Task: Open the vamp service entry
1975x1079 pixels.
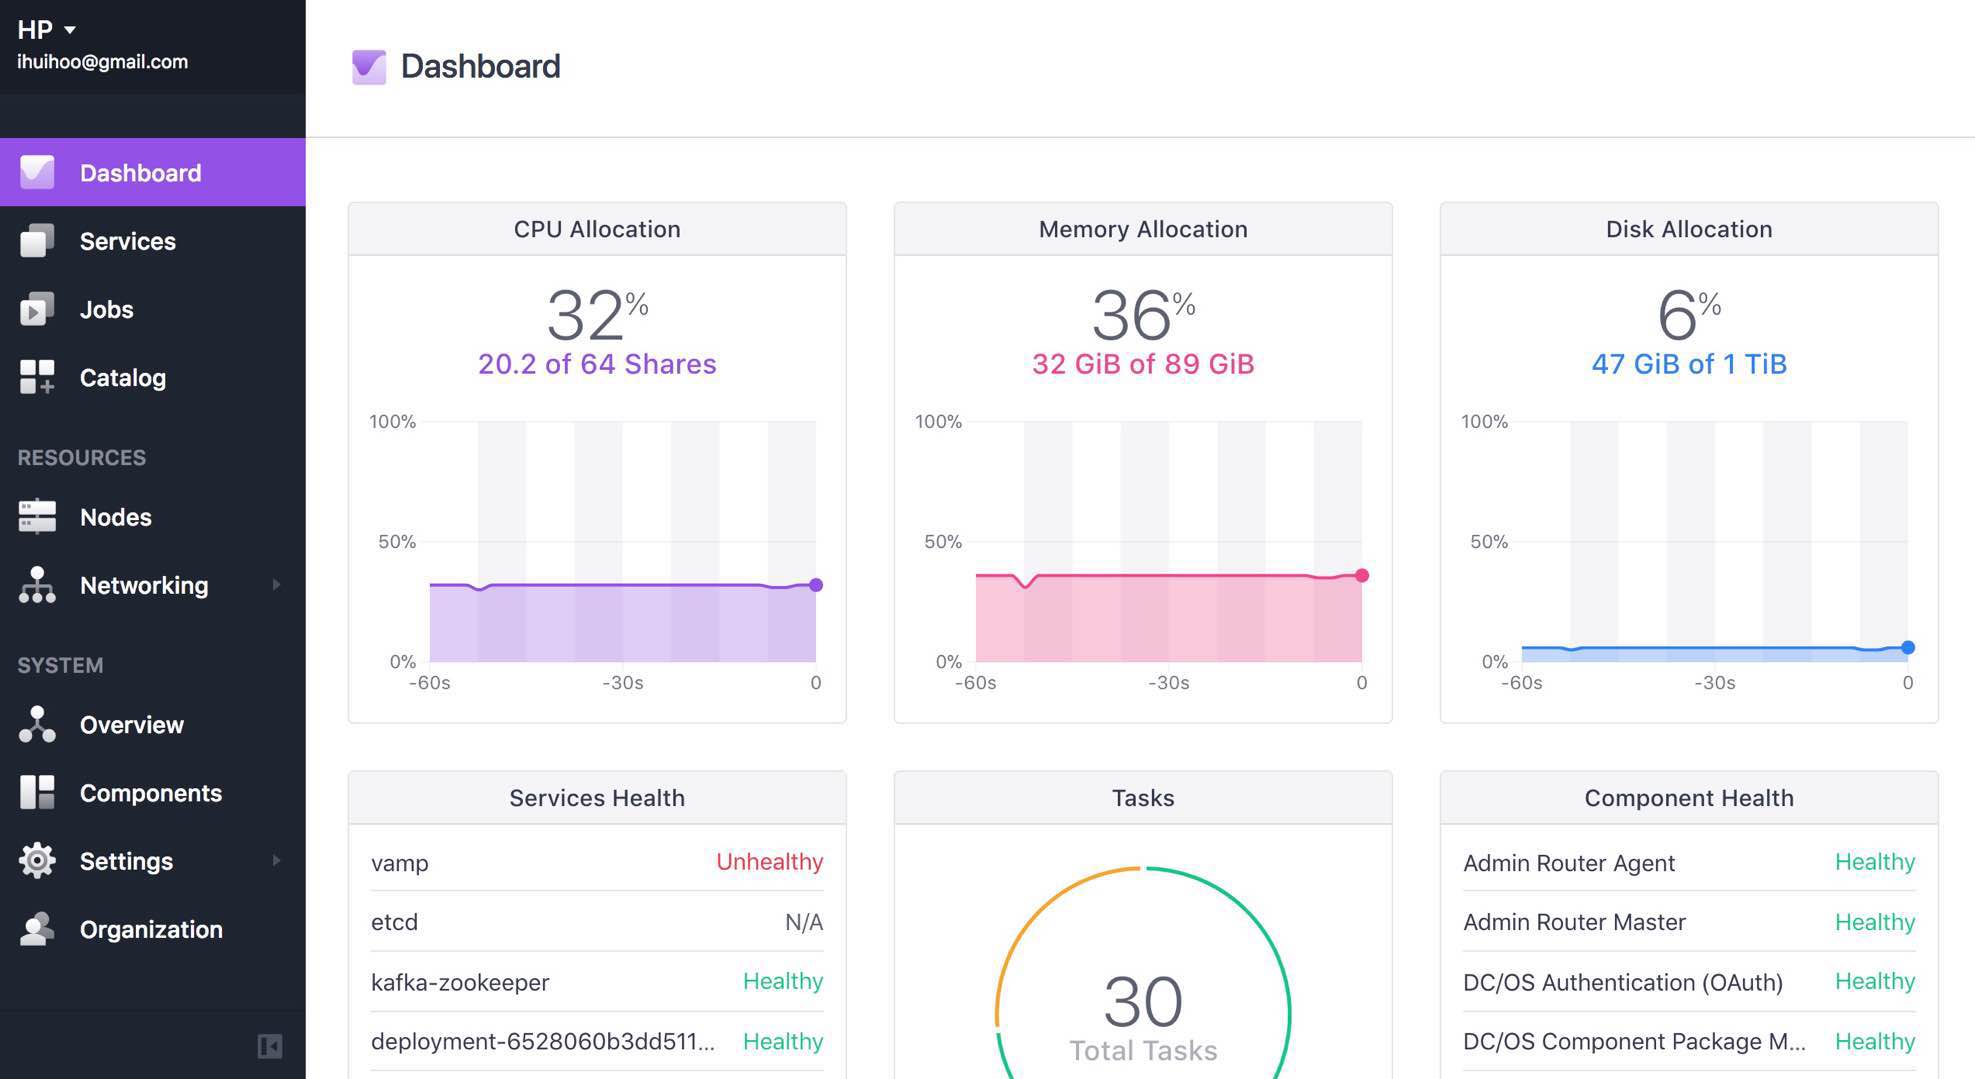Action: pyautogui.click(x=400, y=863)
